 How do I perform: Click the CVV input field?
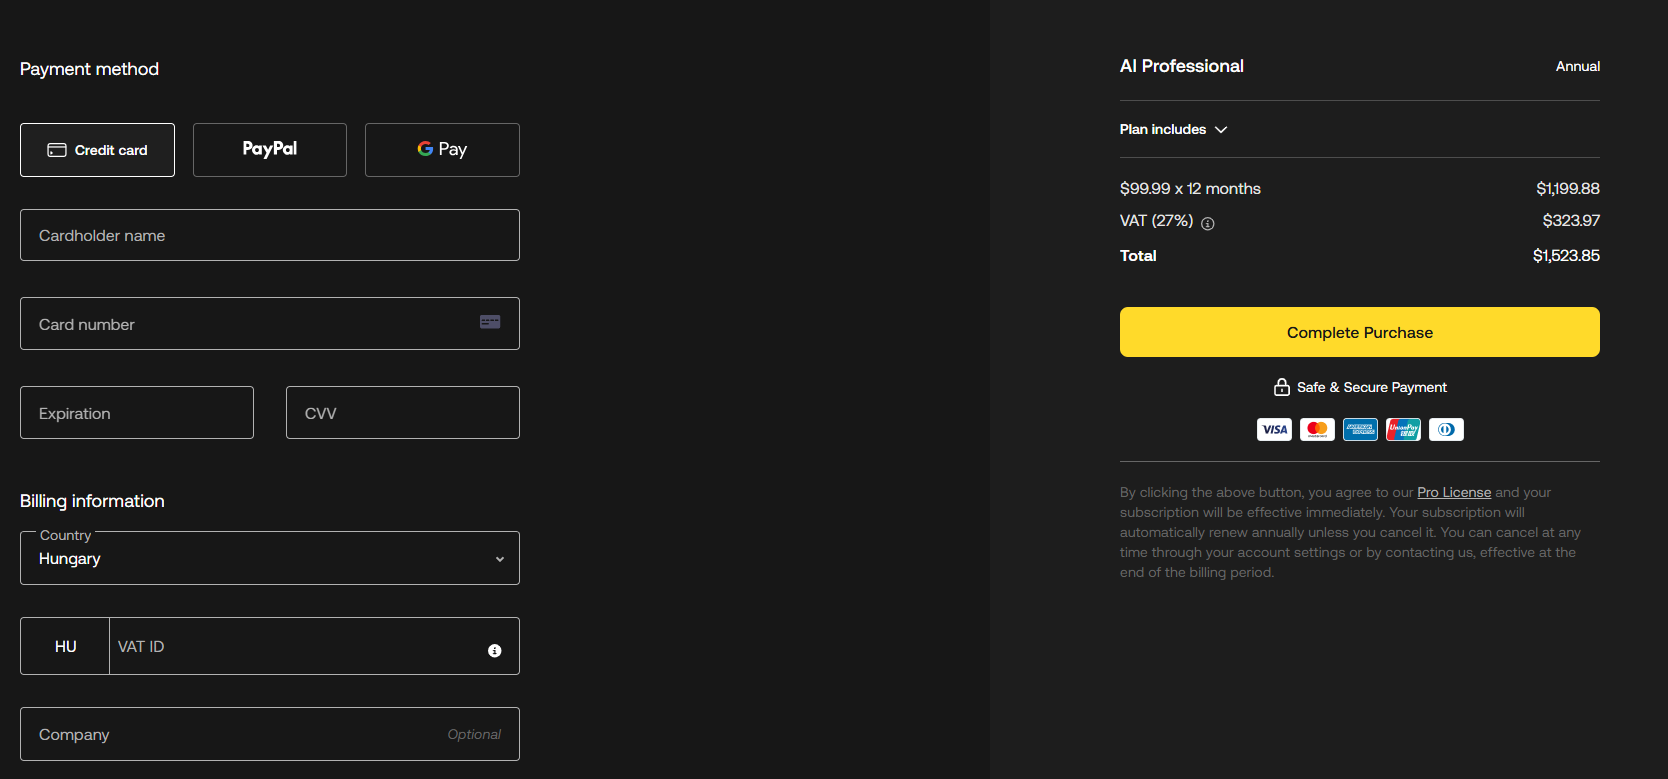tap(402, 413)
